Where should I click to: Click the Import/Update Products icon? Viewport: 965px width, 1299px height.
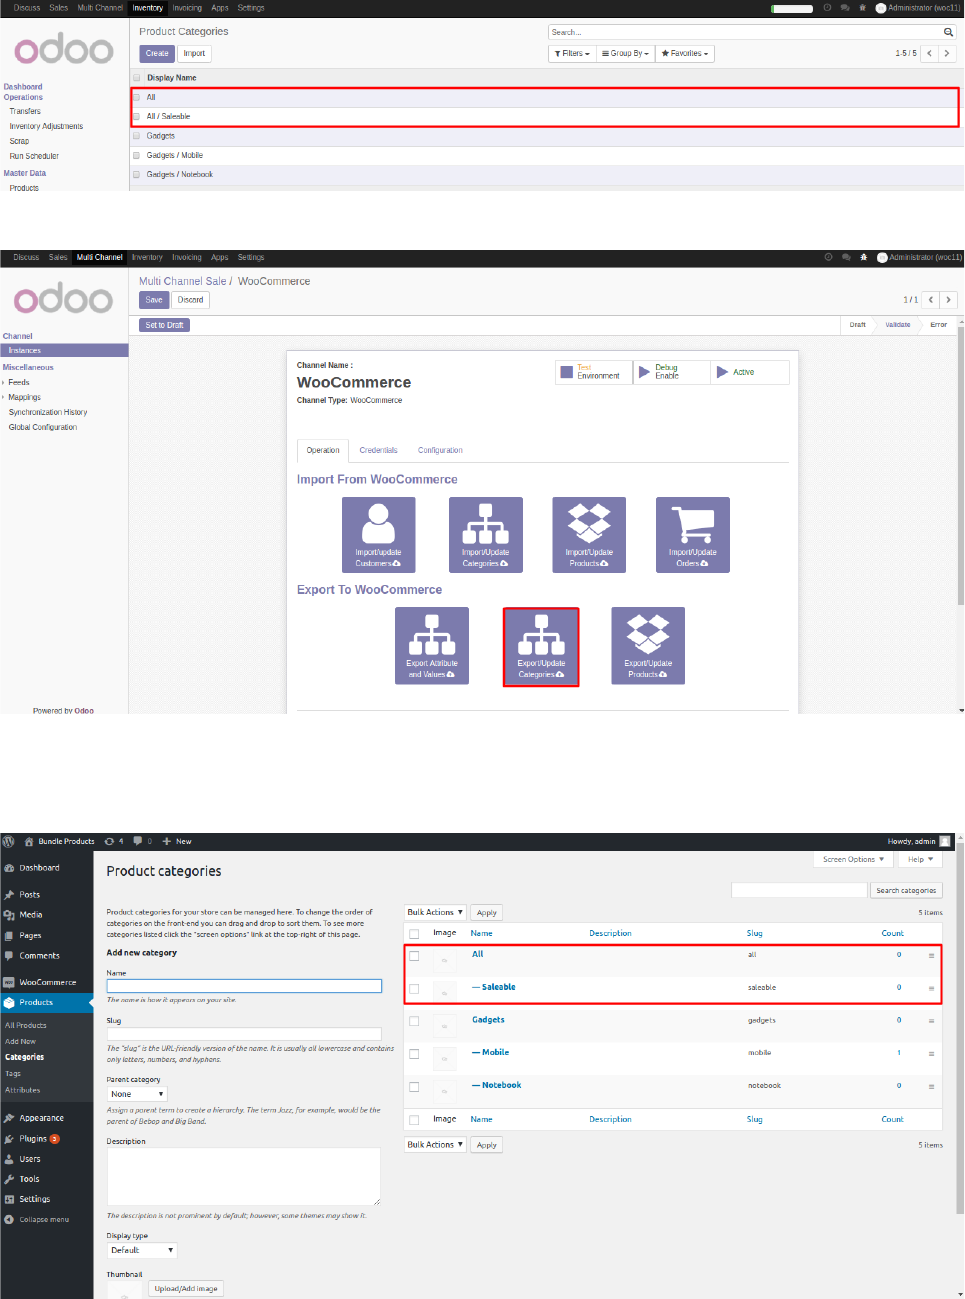[x=589, y=535]
